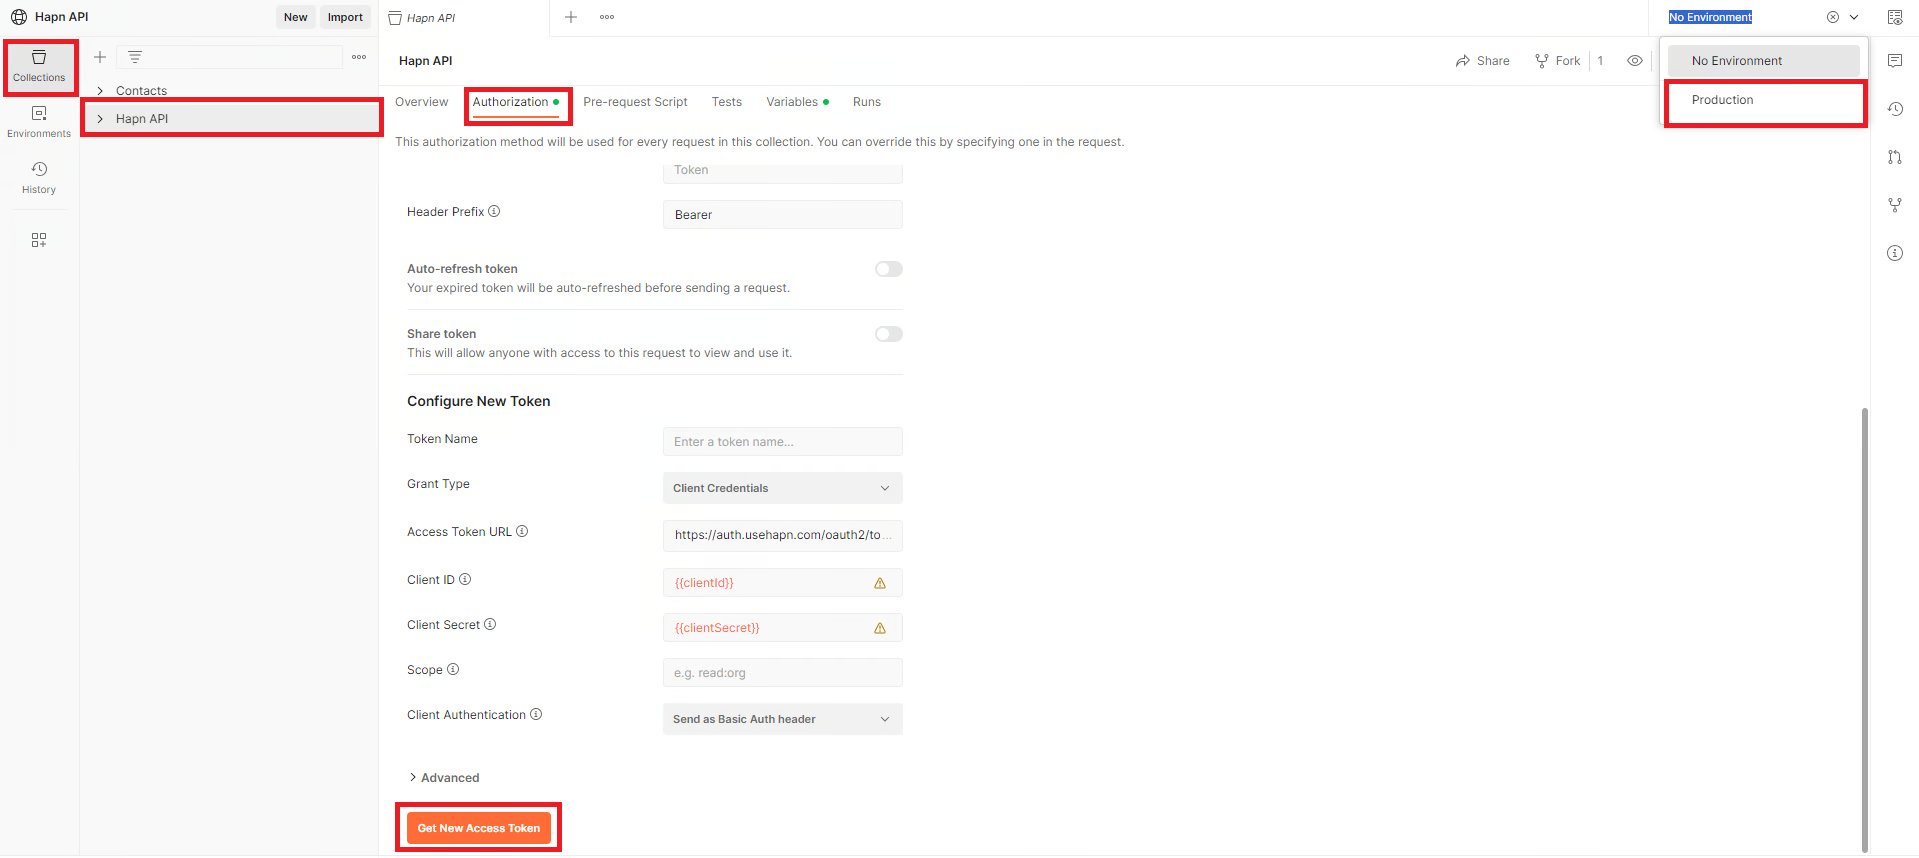Open changelog history icon in right sidebar

(1895, 109)
